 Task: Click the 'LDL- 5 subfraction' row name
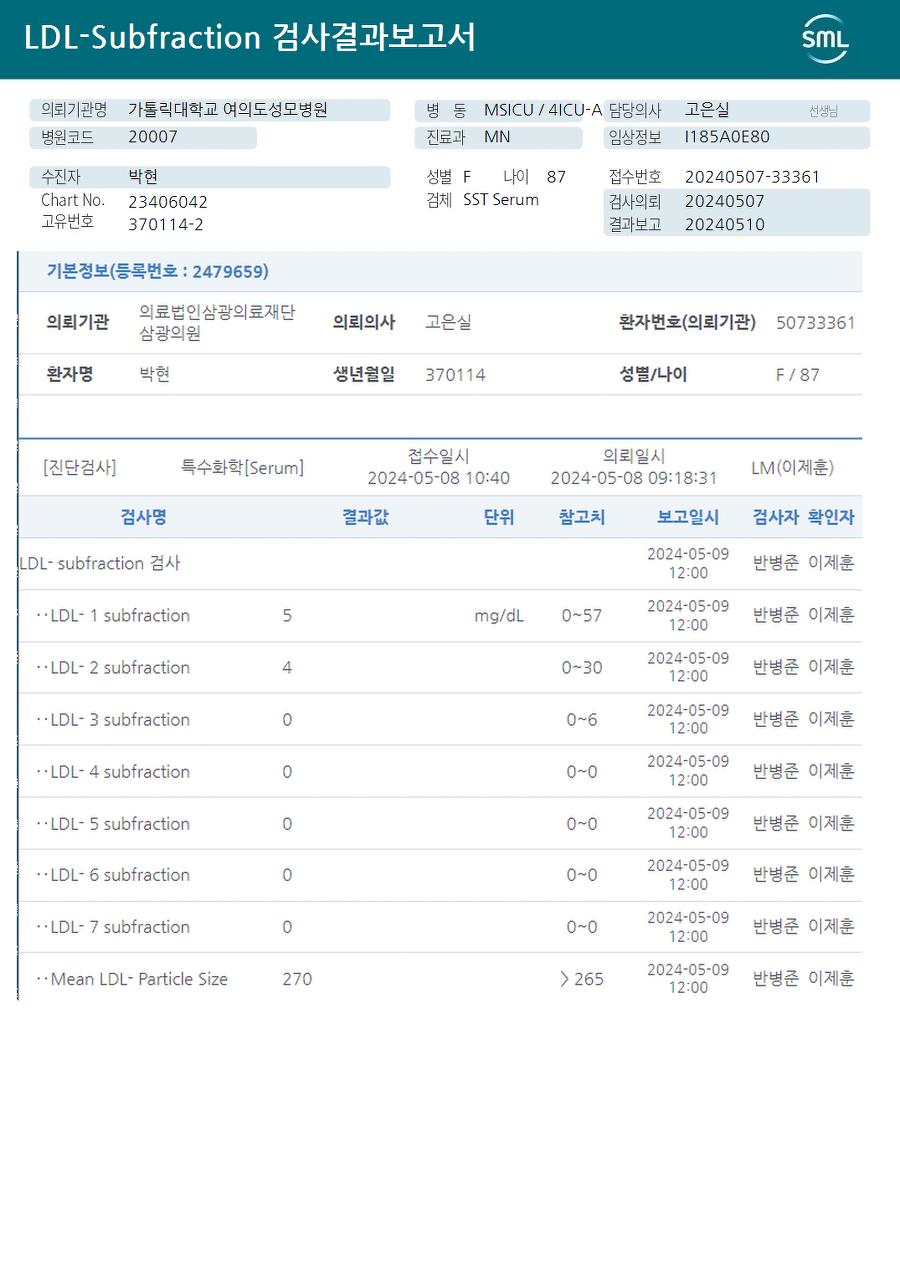pyautogui.click(x=120, y=823)
